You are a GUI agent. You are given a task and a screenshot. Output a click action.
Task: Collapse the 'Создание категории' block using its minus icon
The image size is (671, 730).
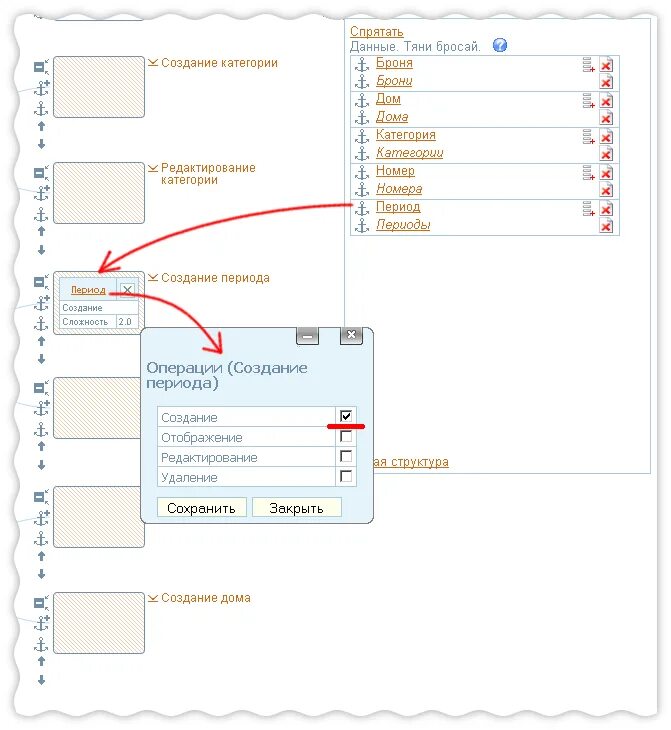click(x=40, y=67)
